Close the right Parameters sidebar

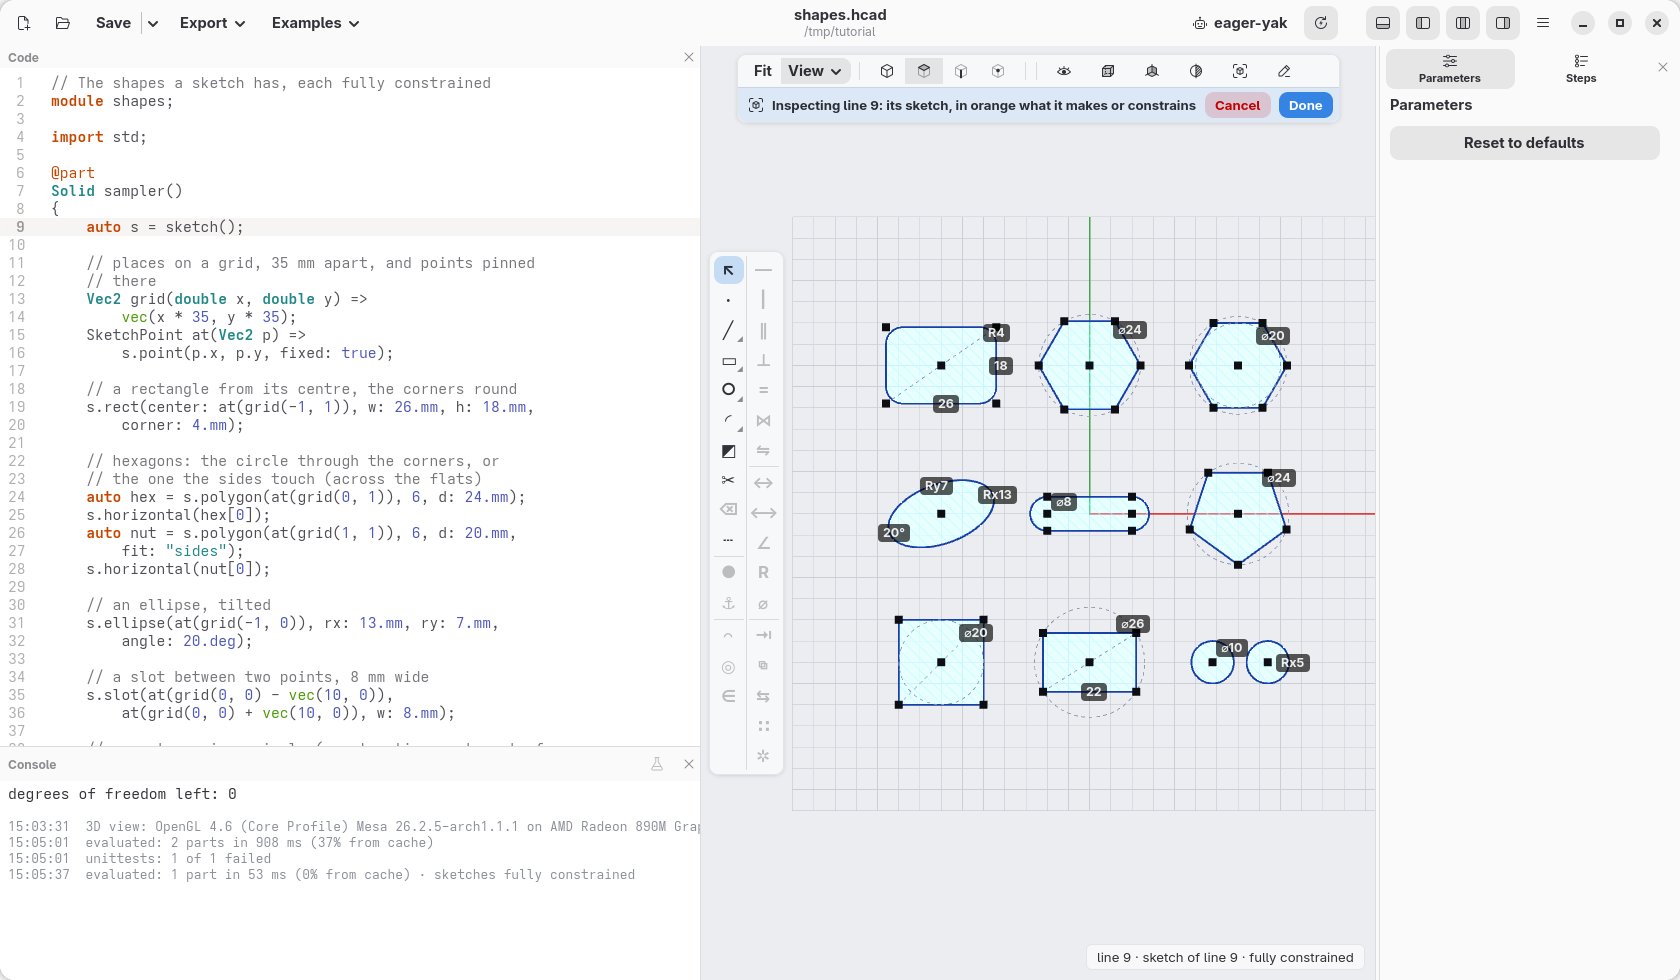(1663, 67)
